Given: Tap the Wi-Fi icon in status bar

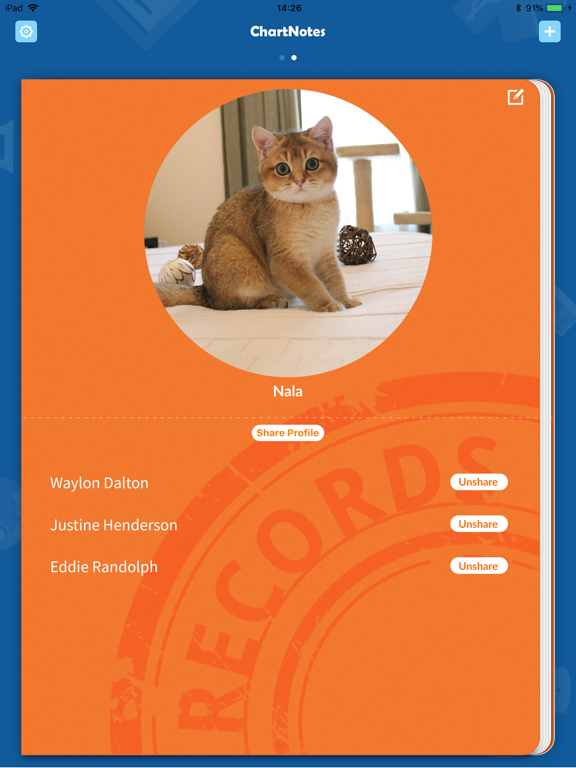Looking at the screenshot, I should point(33,8).
